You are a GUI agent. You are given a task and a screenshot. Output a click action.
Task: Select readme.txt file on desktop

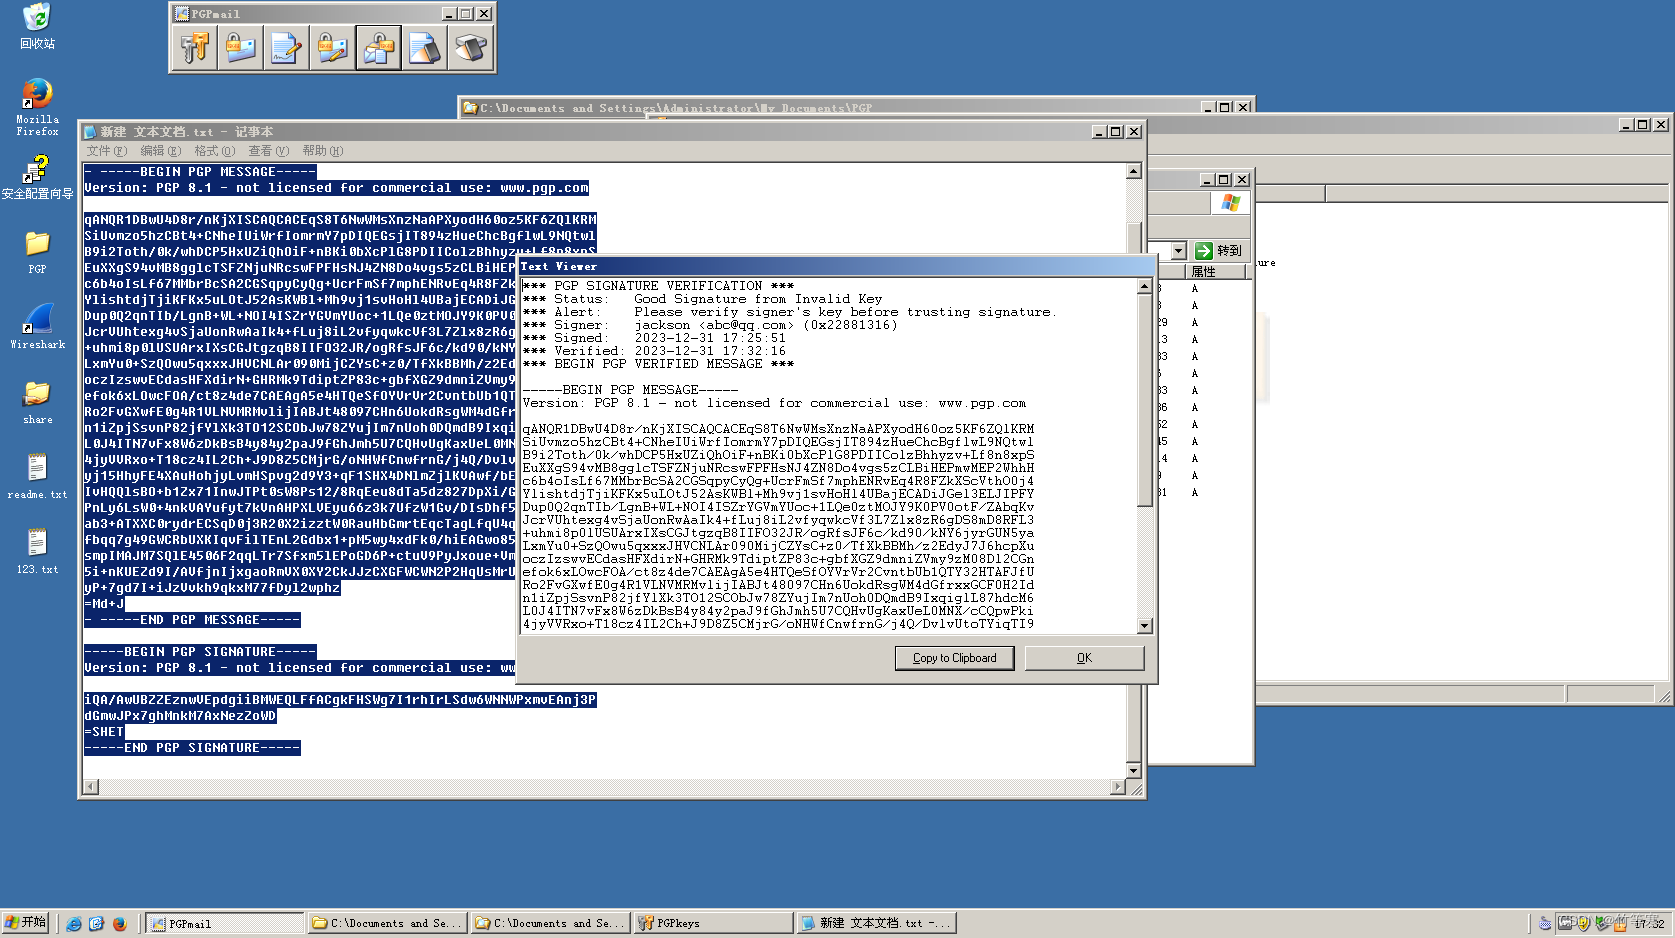tap(37, 476)
